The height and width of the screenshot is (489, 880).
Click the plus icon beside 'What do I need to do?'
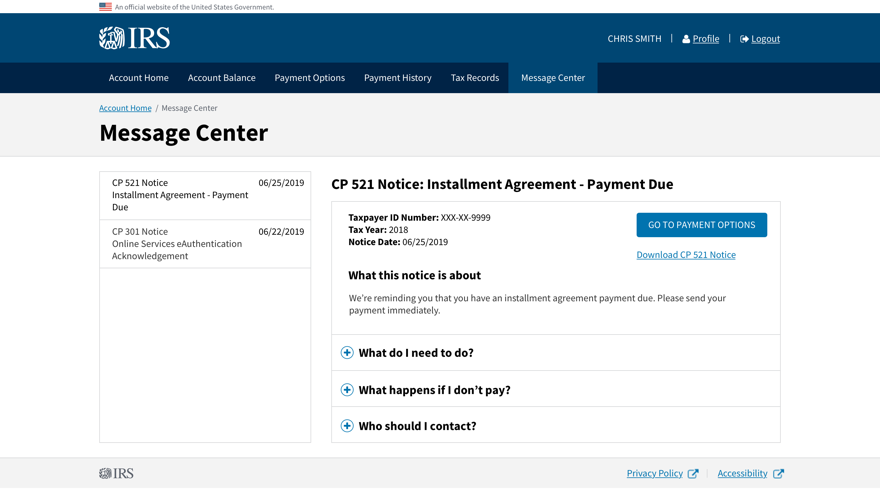click(347, 353)
